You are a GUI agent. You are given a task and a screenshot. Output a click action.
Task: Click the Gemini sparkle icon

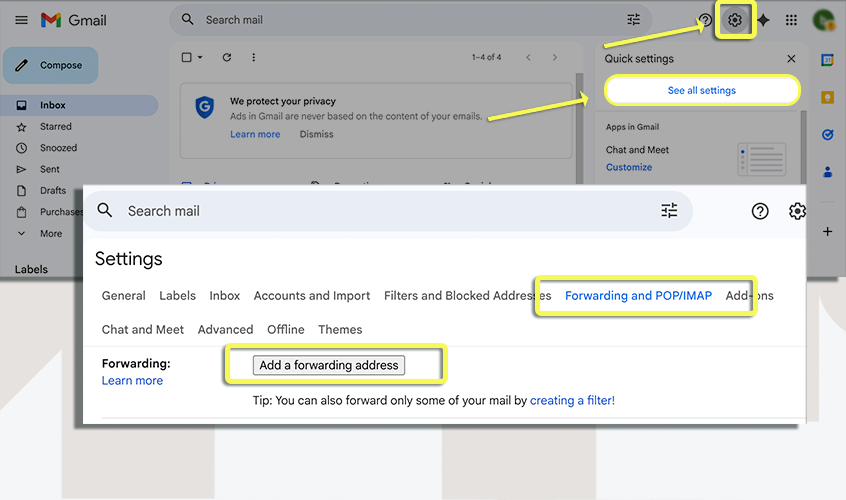tap(764, 20)
